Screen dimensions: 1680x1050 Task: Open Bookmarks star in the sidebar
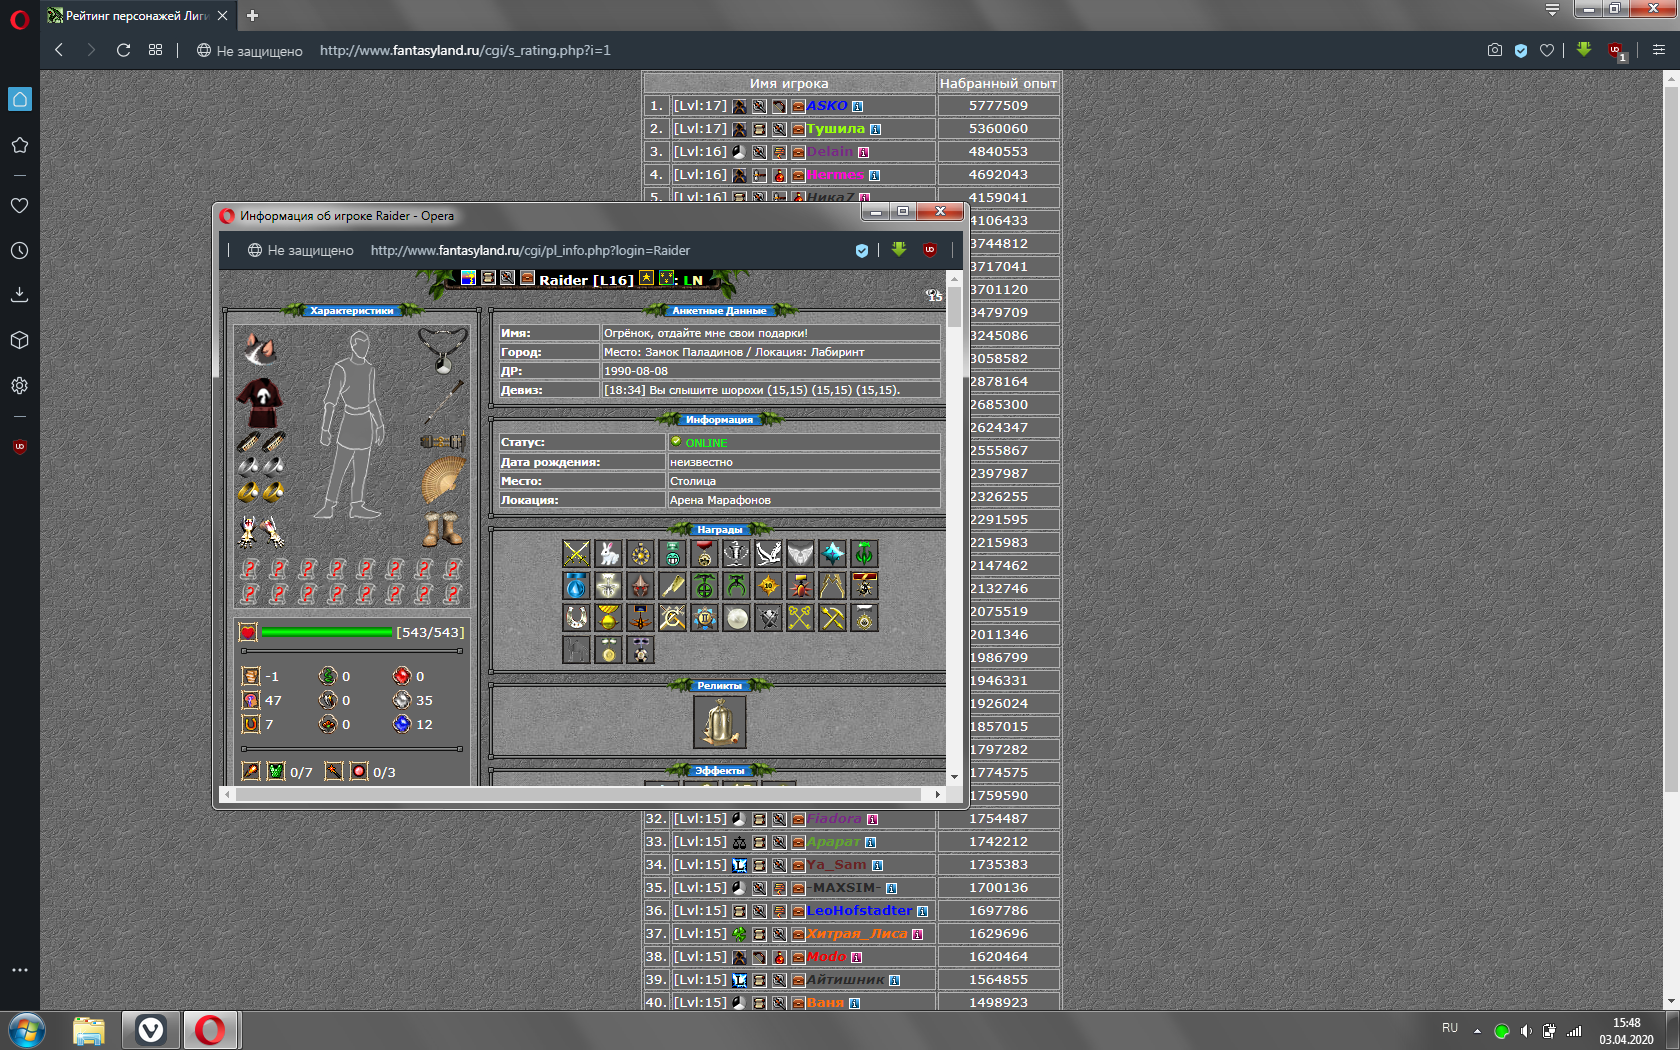(20, 145)
